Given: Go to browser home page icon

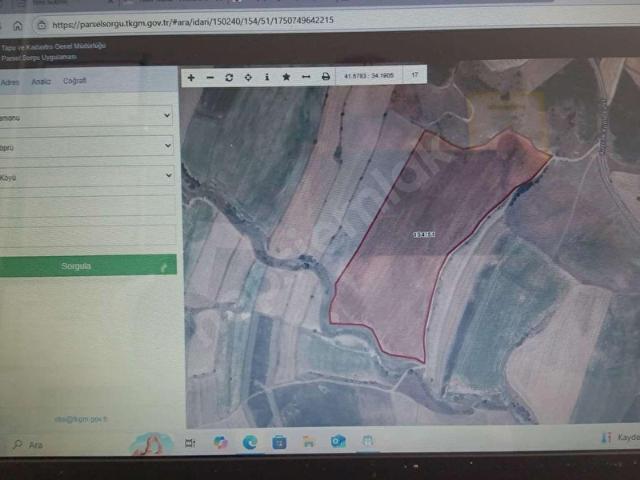Looking at the screenshot, I should click(x=18, y=26).
